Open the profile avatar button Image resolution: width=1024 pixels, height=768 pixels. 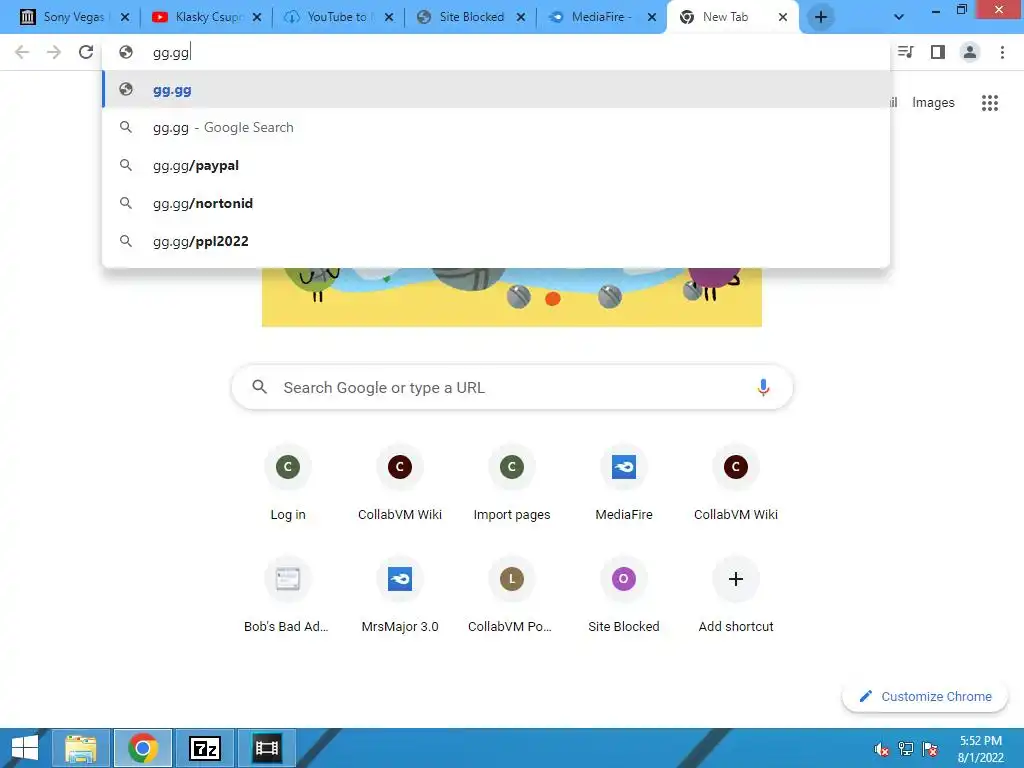coord(970,52)
